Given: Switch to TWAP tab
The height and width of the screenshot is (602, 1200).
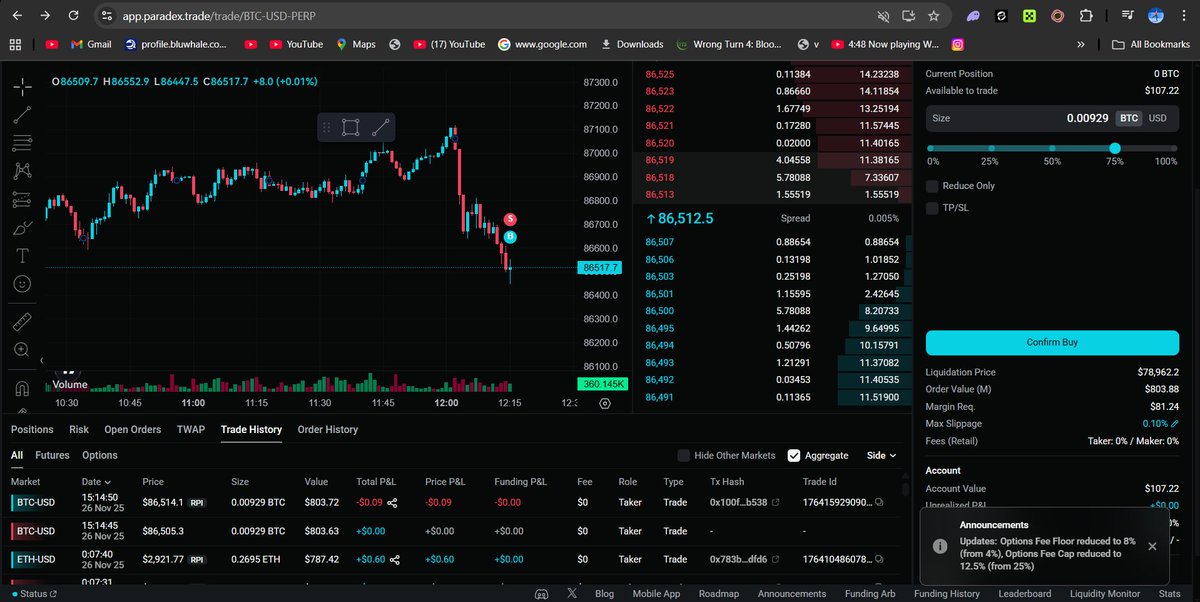Looking at the screenshot, I should pyautogui.click(x=191, y=429).
